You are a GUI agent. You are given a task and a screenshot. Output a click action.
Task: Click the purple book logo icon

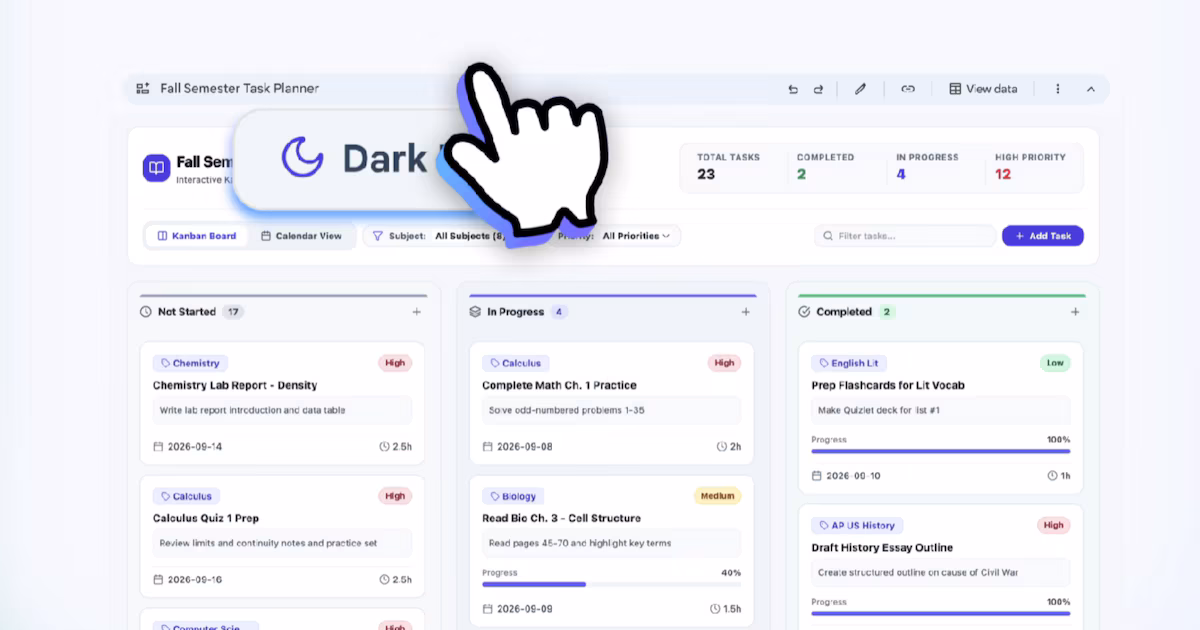156,168
